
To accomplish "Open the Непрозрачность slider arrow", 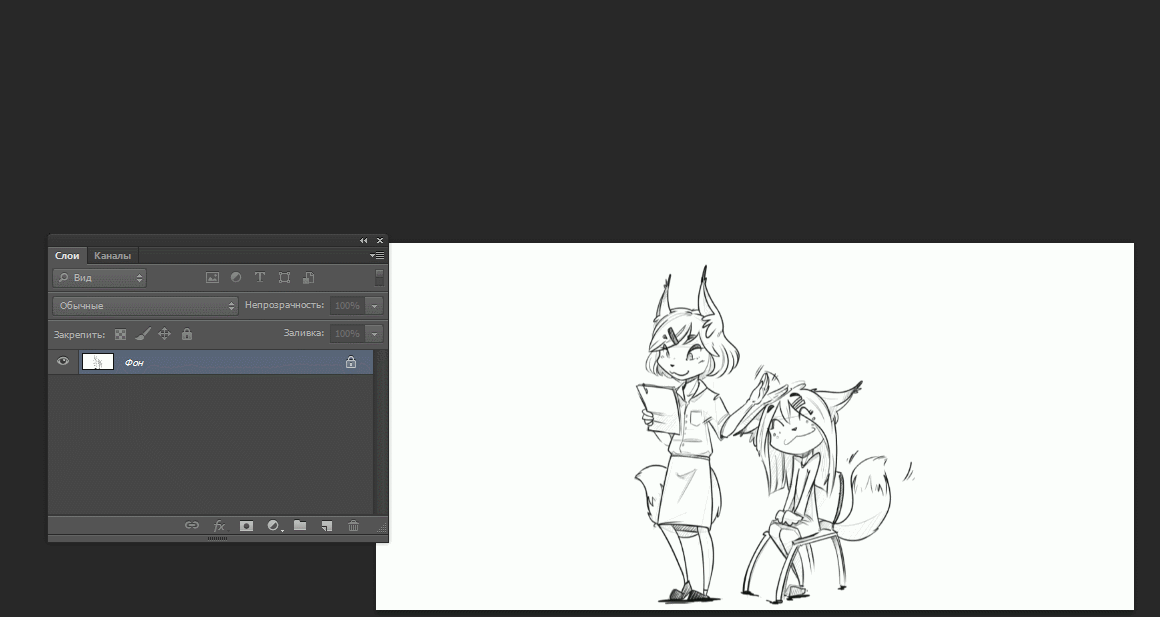I will (x=374, y=306).
